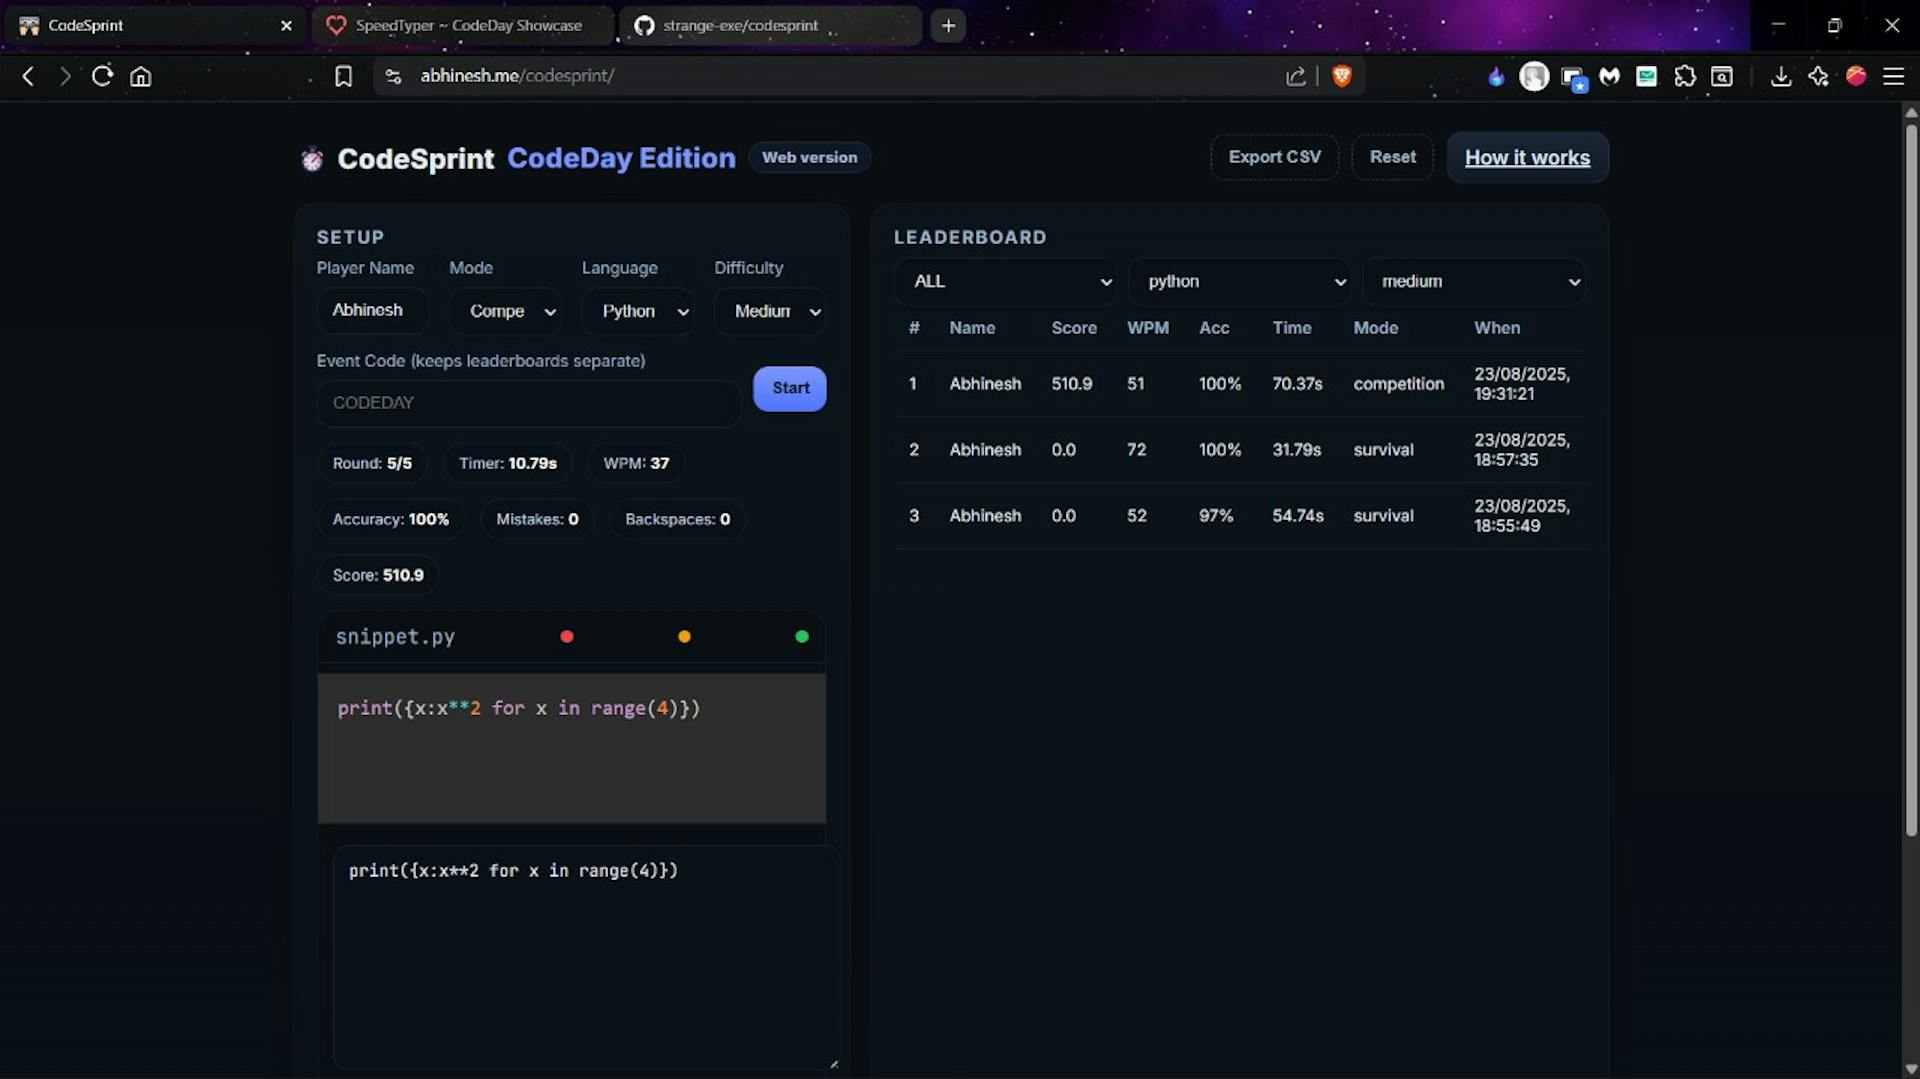The width and height of the screenshot is (1920, 1079).
Task: Open site settings icon in address bar
Action: 393,76
